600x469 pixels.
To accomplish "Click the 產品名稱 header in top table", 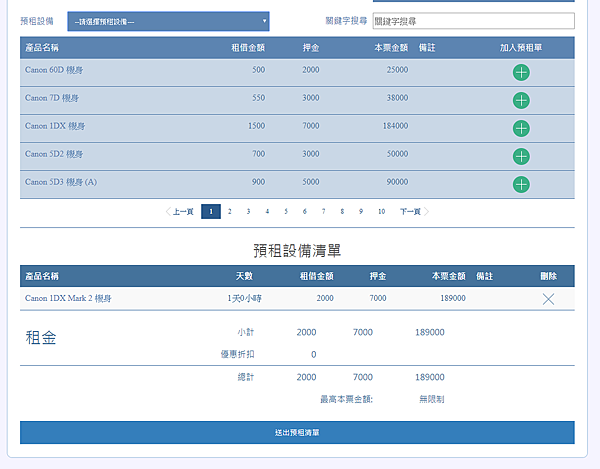I will pos(42,48).
